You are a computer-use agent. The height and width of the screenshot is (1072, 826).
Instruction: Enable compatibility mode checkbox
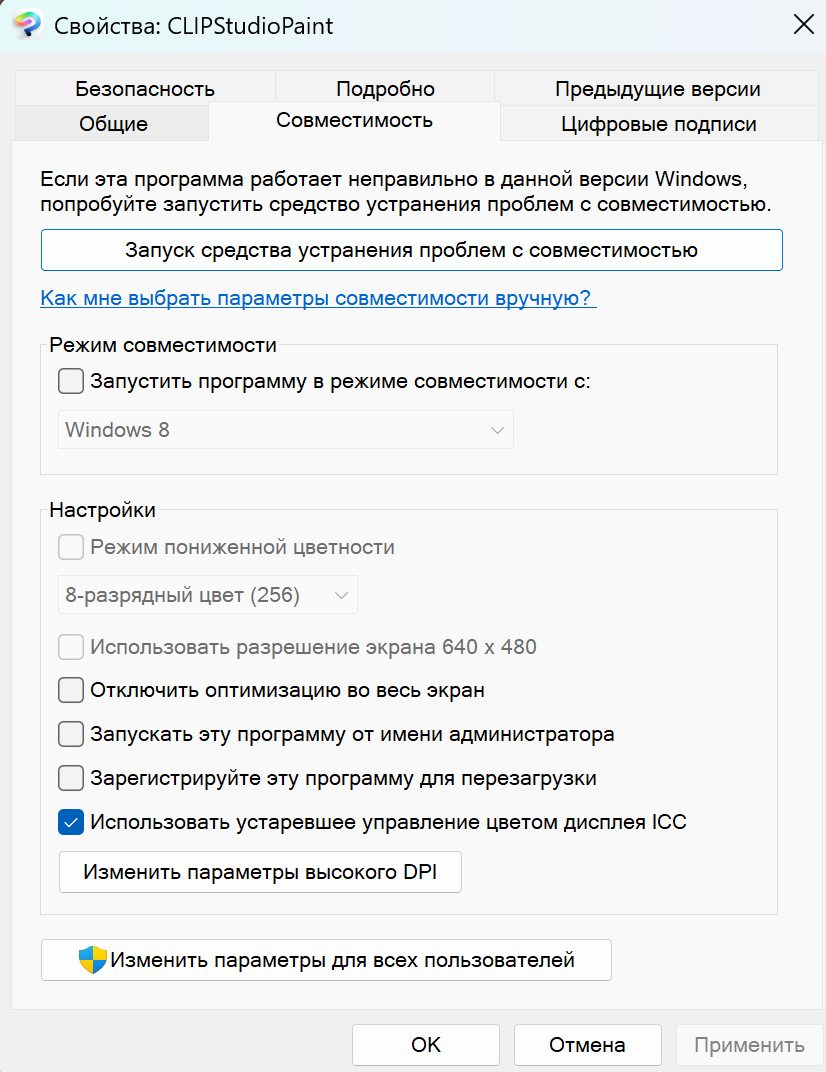[x=71, y=381]
